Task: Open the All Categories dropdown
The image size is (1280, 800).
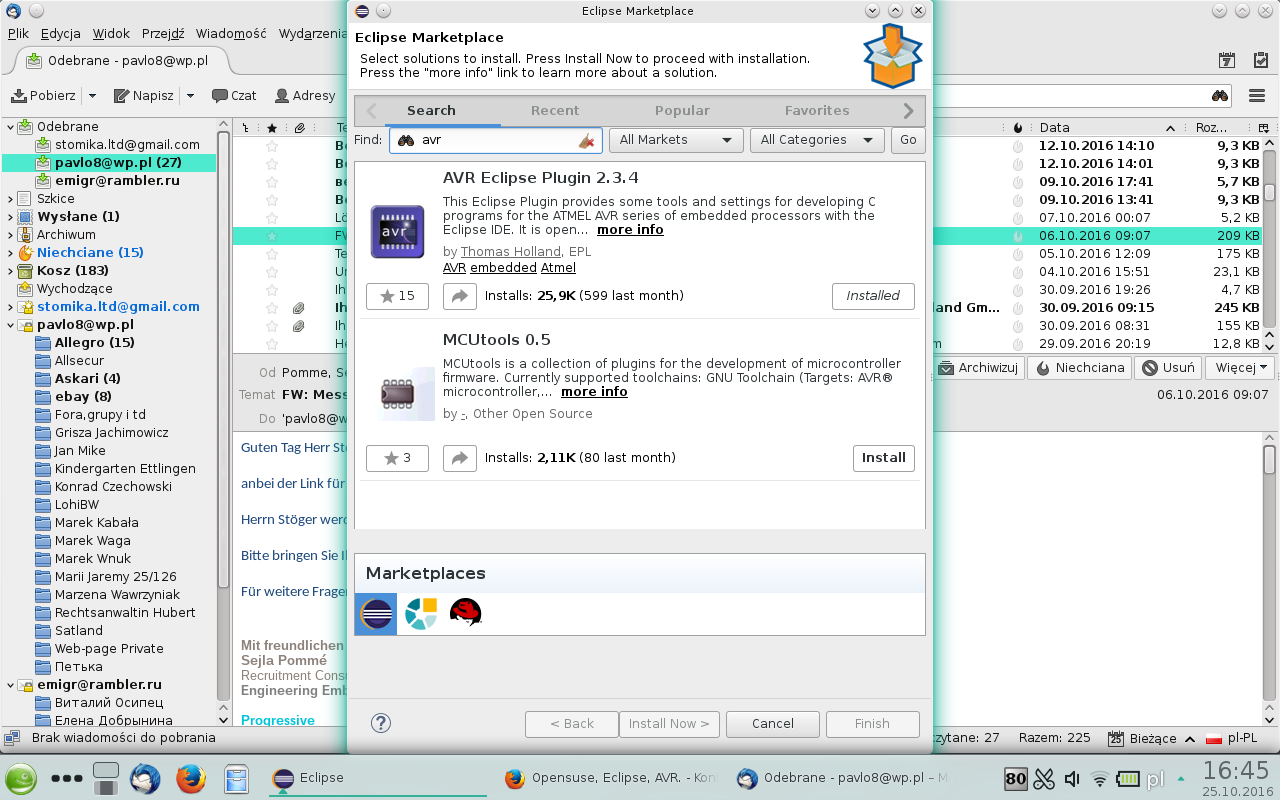Action: point(817,140)
